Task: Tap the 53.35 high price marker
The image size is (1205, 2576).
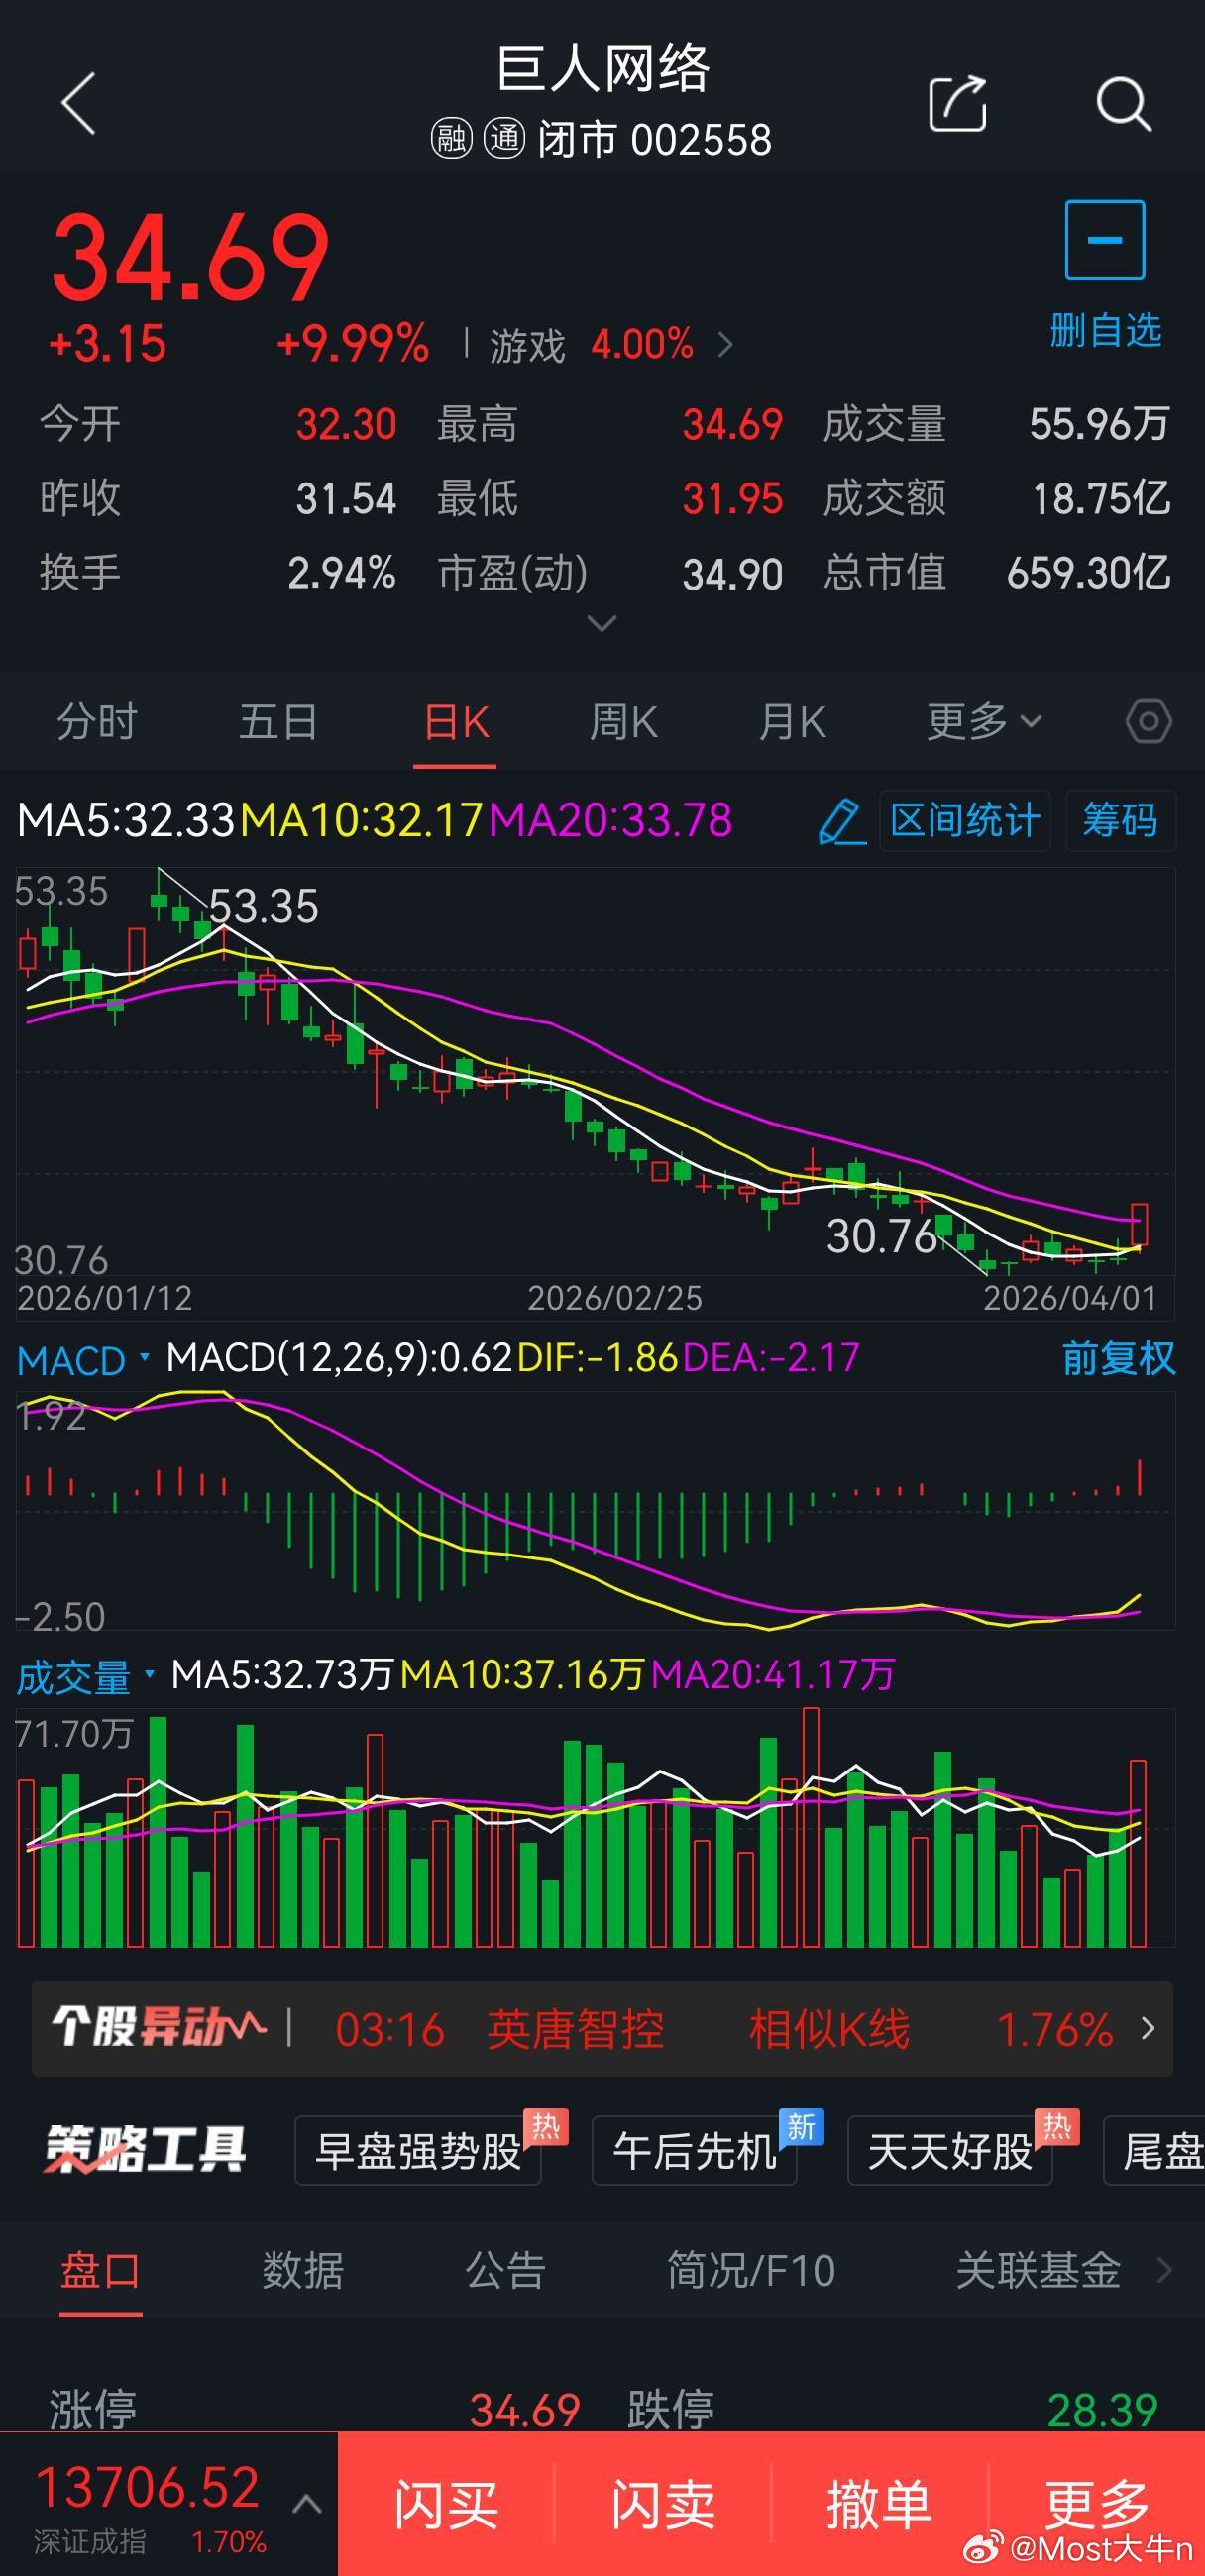Action: (x=264, y=907)
